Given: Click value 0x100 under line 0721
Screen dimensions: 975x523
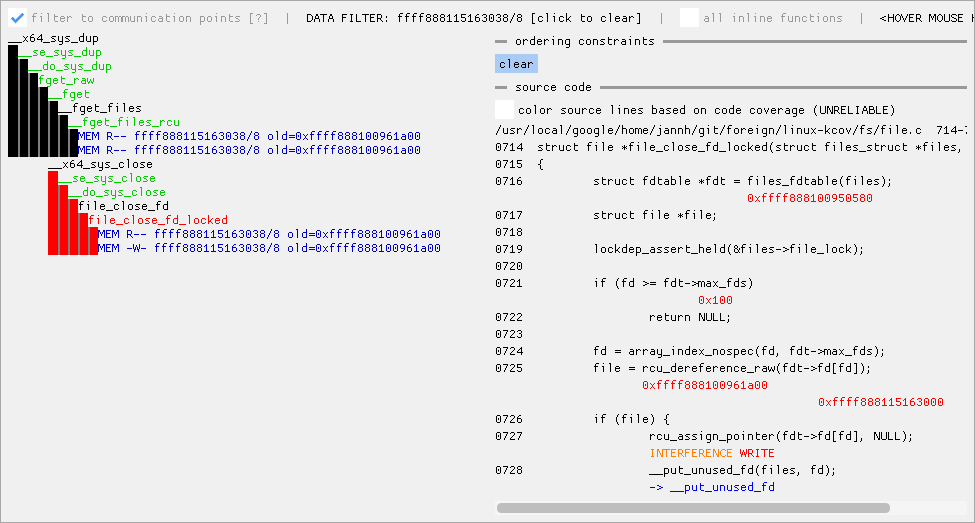Looking at the screenshot, I should tap(715, 300).
